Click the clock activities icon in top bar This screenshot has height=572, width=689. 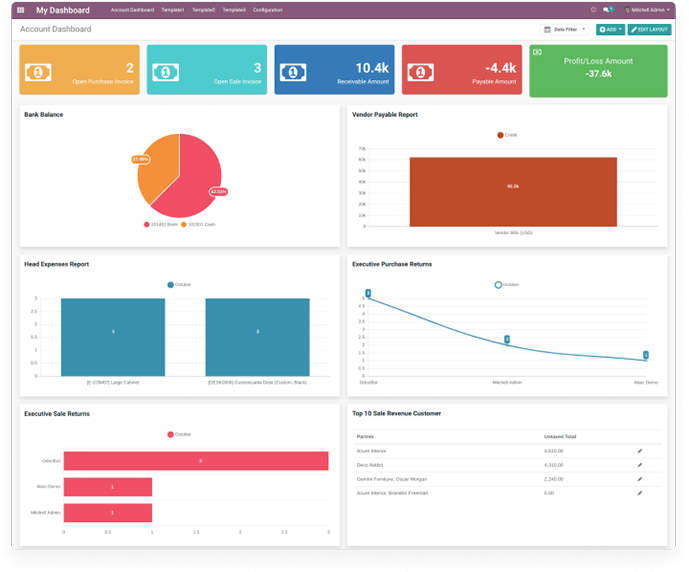tap(594, 10)
